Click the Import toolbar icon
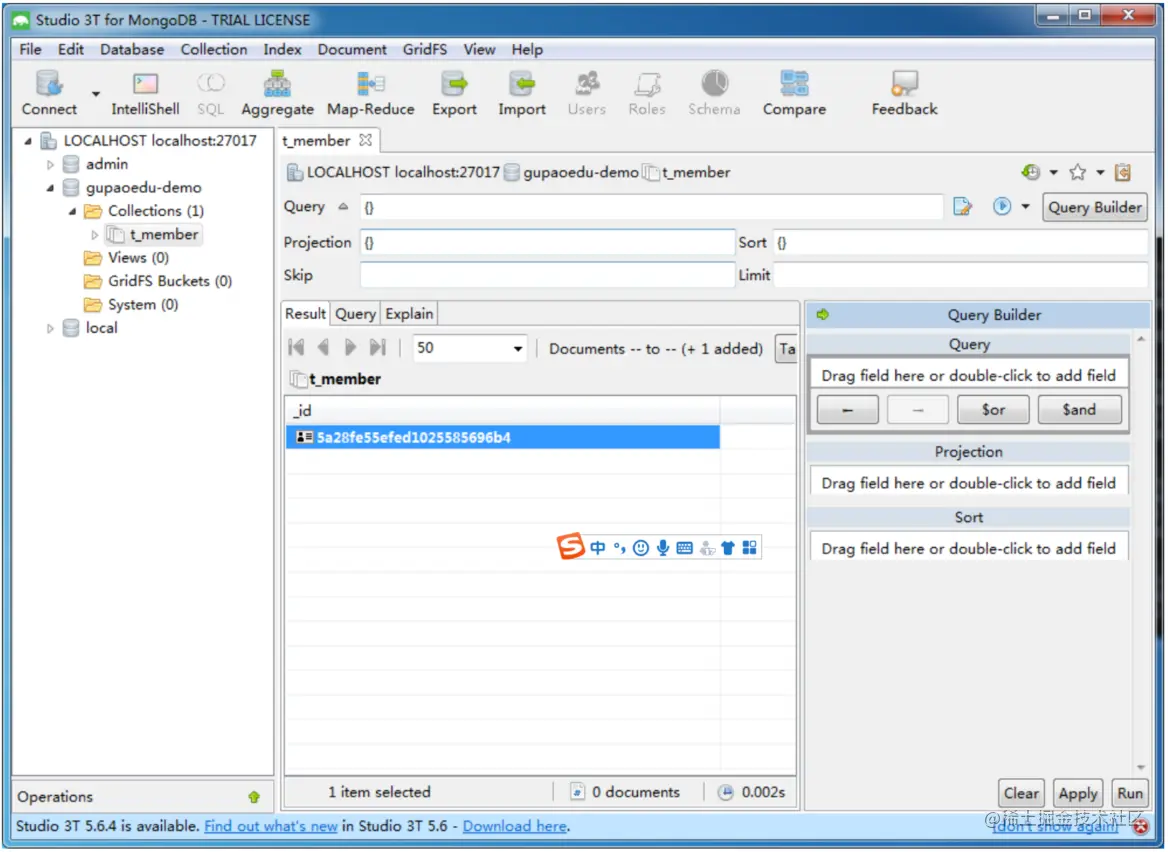The height and width of the screenshot is (852, 1168). pos(521,92)
